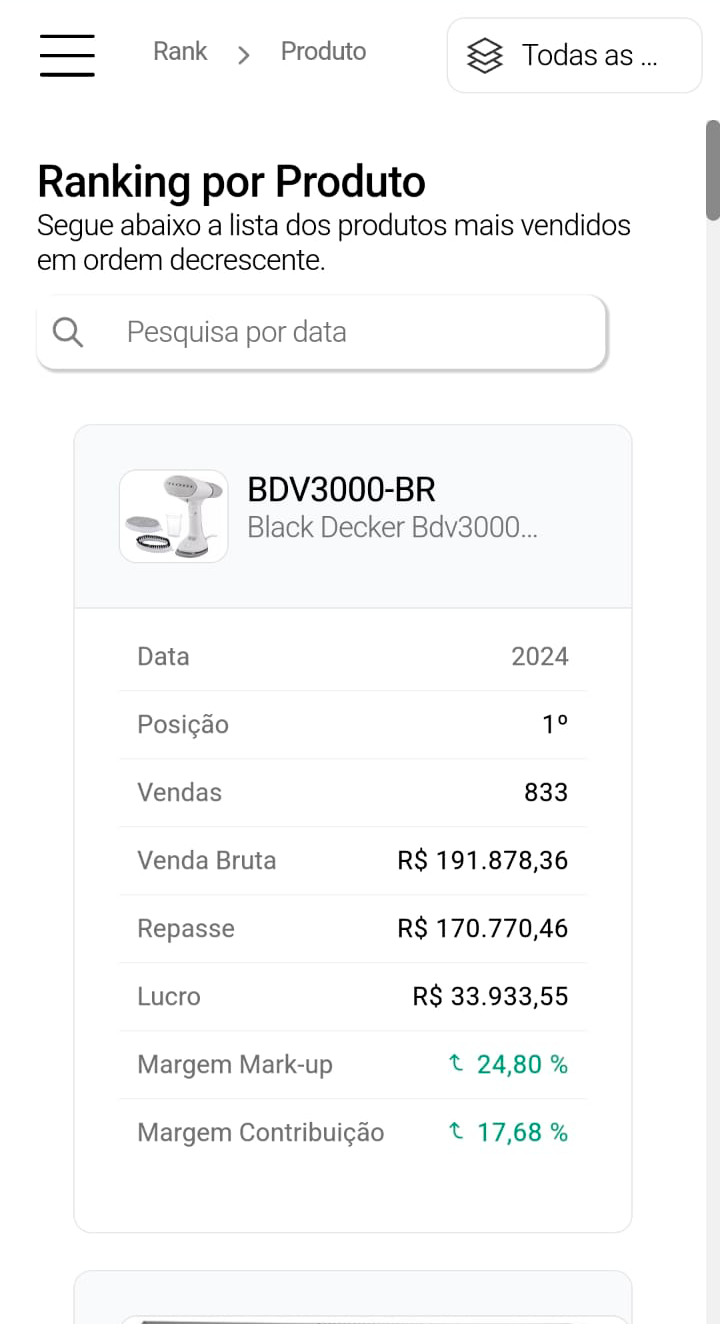
Task: Click the search magnifier icon
Action: tap(68, 332)
